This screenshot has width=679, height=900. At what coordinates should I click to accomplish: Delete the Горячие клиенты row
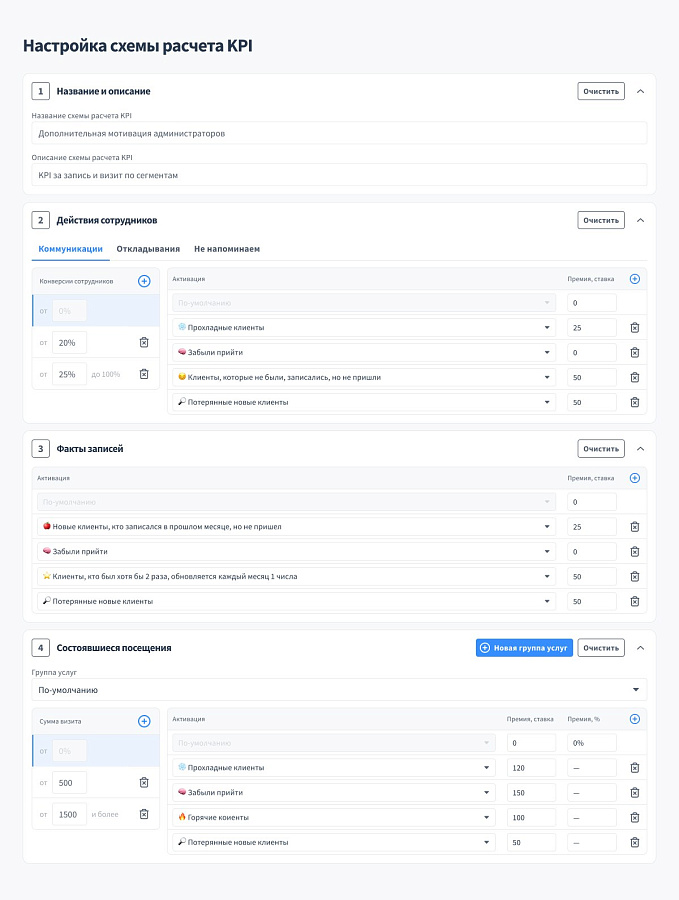click(x=635, y=818)
